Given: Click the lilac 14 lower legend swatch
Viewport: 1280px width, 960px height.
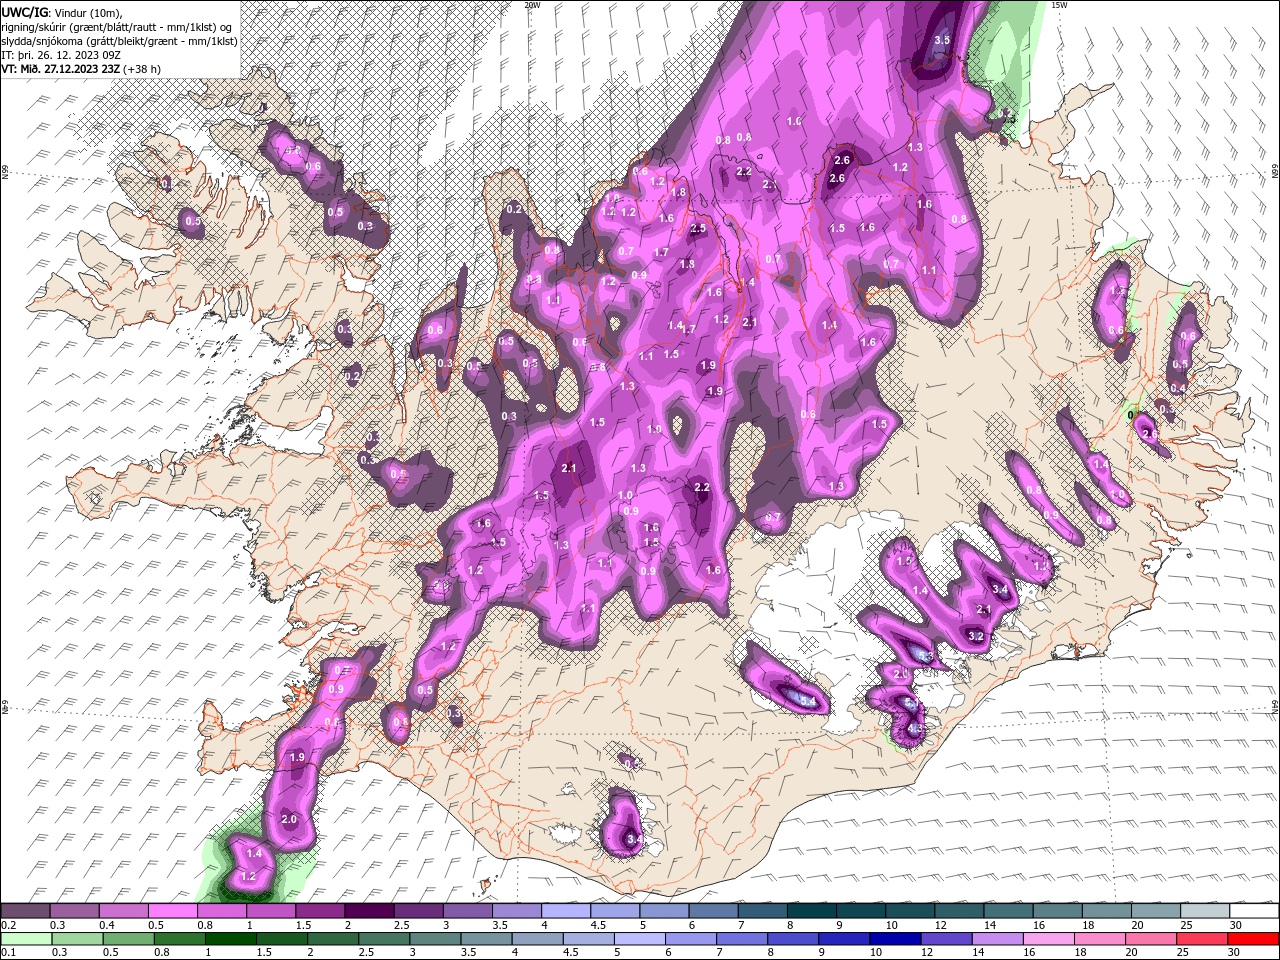Looking at the screenshot, I should tap(996, 938).
